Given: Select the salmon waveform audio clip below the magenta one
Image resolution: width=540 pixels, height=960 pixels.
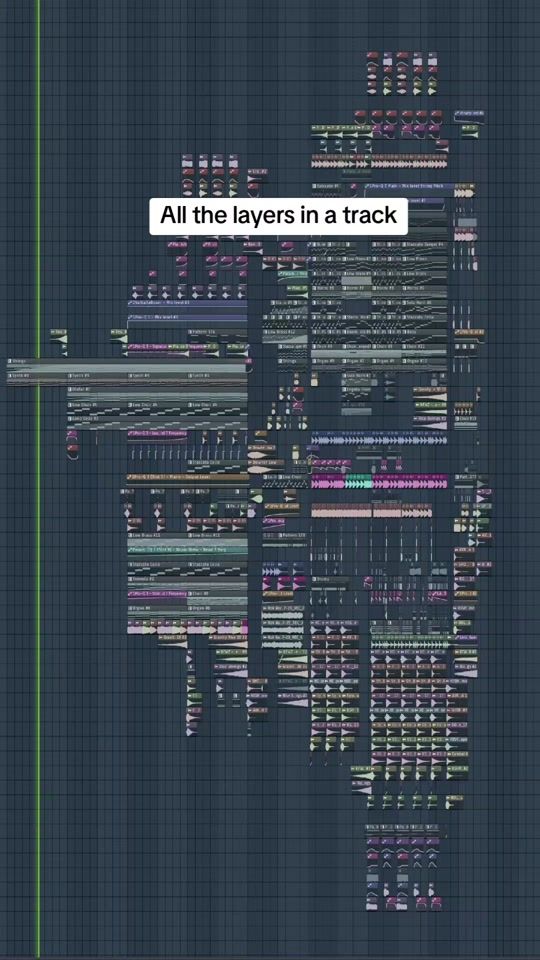Looking at the screenshot, I should point(372,510).
